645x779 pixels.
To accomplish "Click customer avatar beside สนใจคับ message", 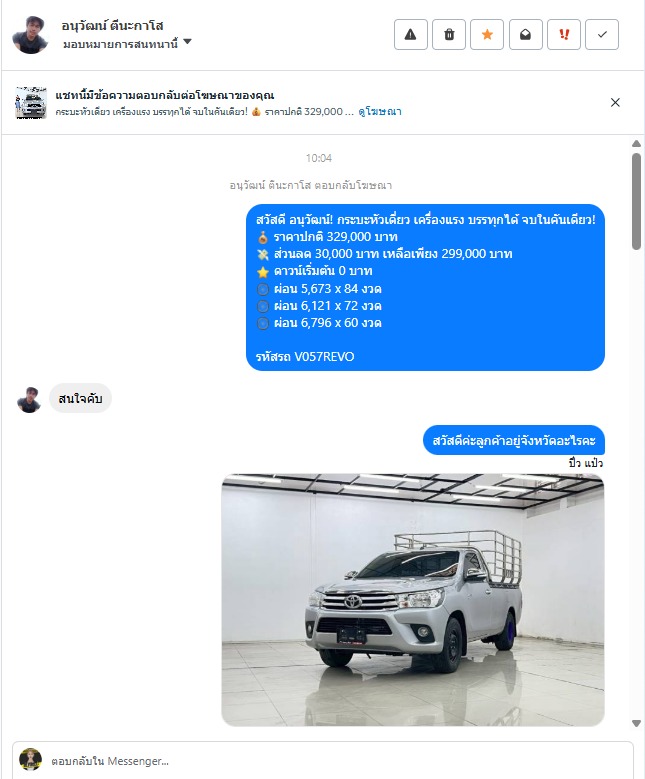I will pos(29,399).
